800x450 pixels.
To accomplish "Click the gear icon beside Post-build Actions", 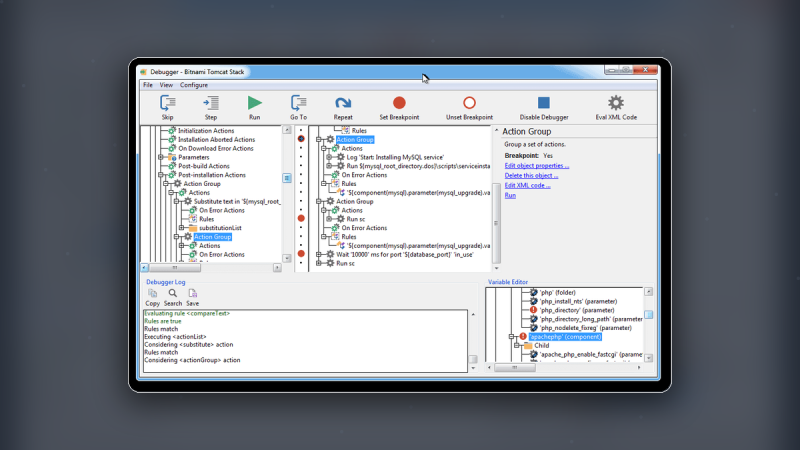I will [172, 166].
